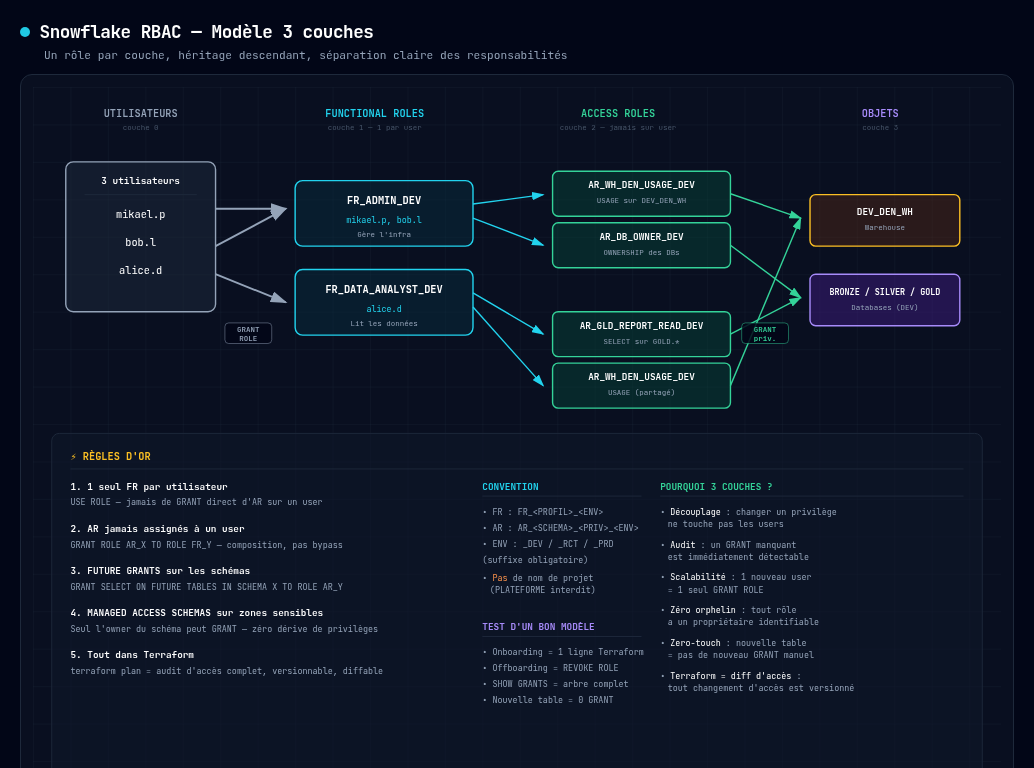The image size is (1034, 768).
Task: Select the 'couche 2 — jamais sur user' caption
Action: (618, 128)
